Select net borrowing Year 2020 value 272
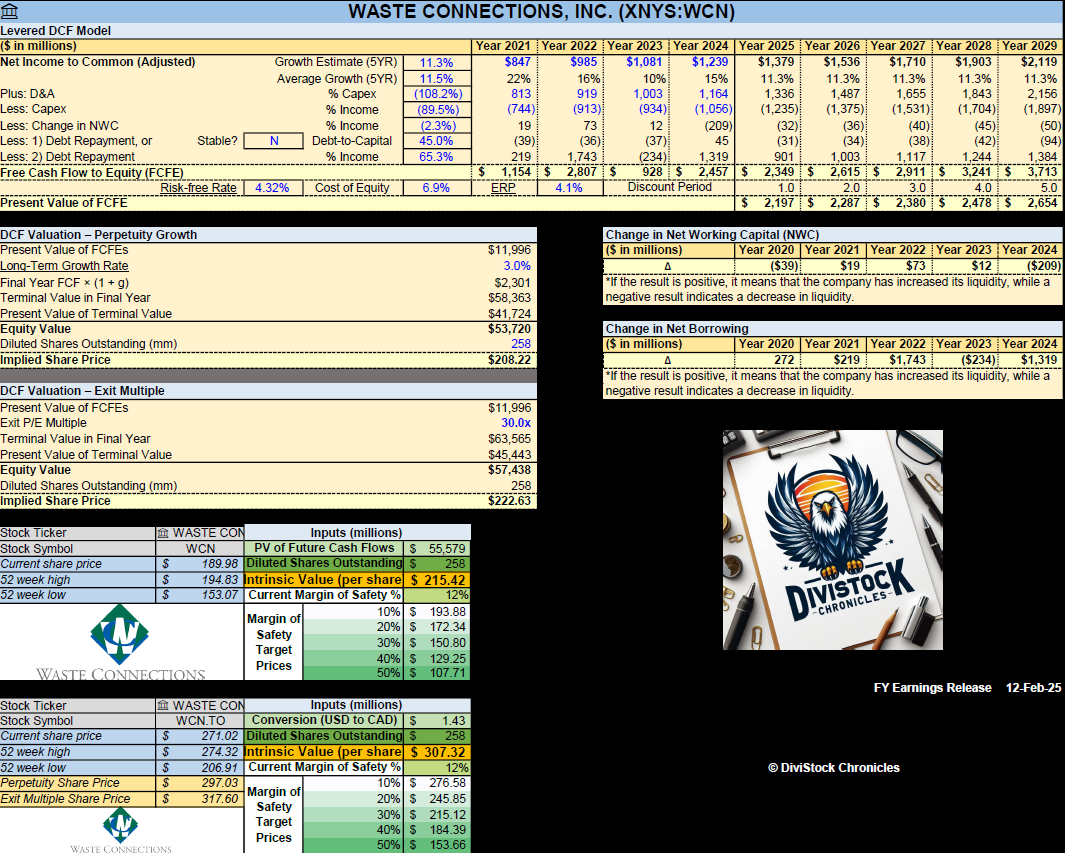1066x853 pixels. (x=768, y=360)
